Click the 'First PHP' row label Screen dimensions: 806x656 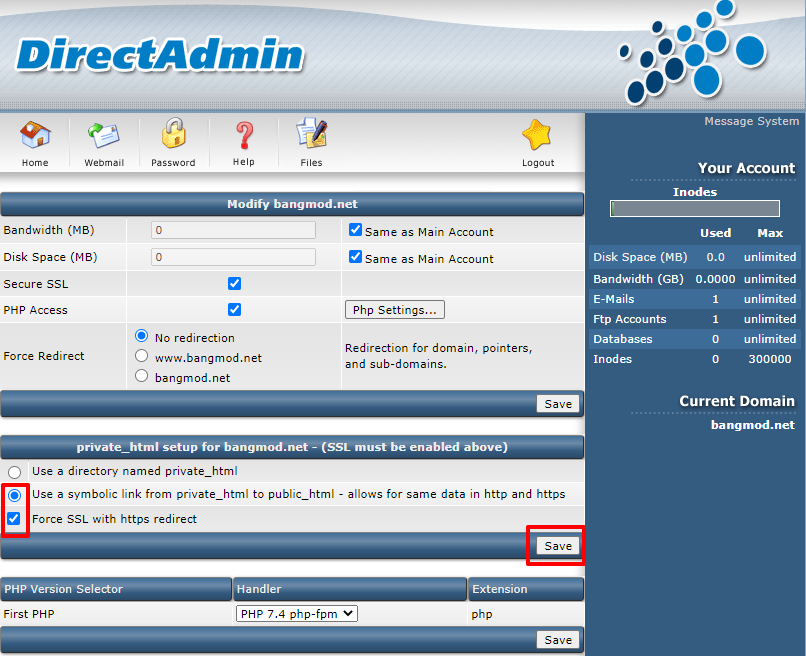tap(29, 614)
